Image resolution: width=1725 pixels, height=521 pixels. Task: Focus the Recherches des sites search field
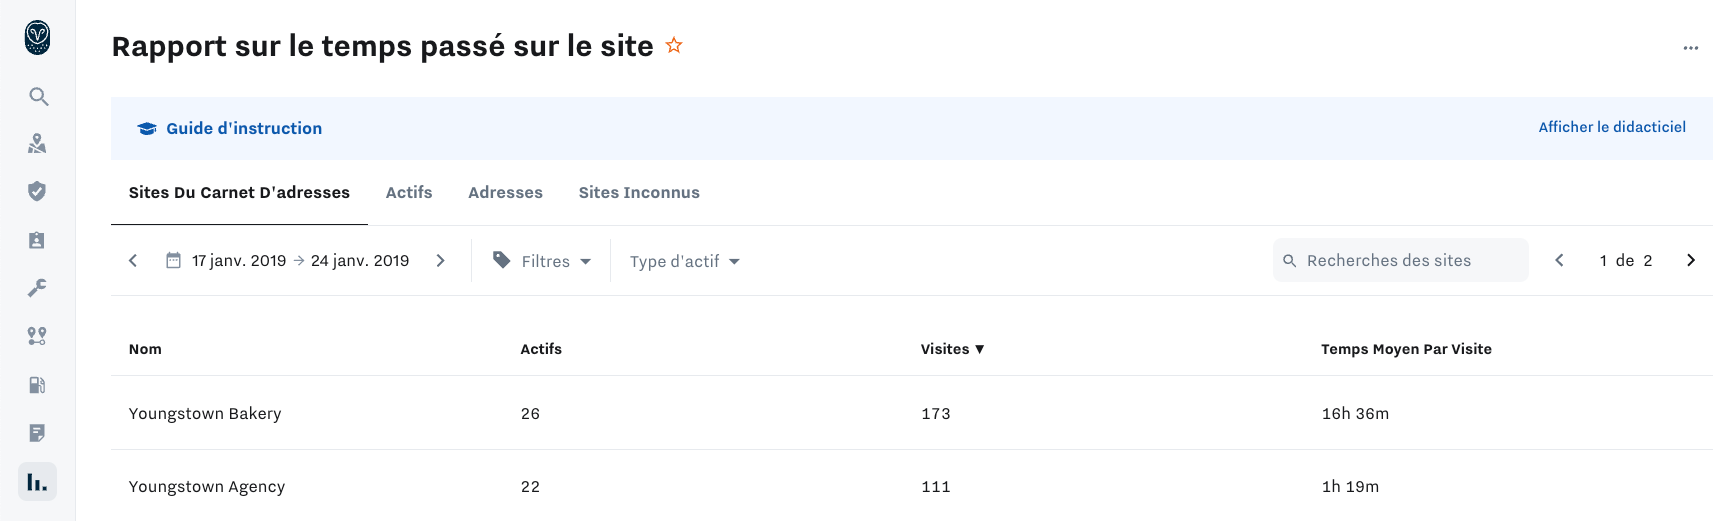pos(1400,261)
